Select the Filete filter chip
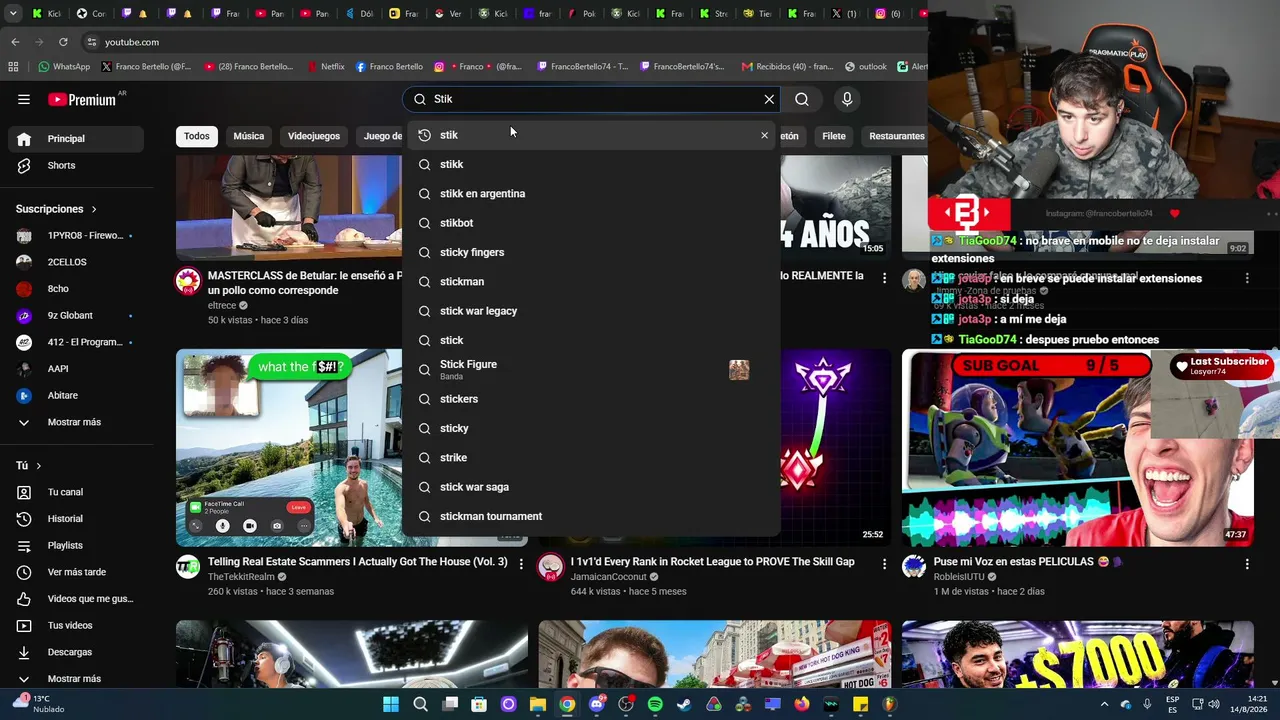This screenshot has width=1280, height=720. tap(834, 136)
